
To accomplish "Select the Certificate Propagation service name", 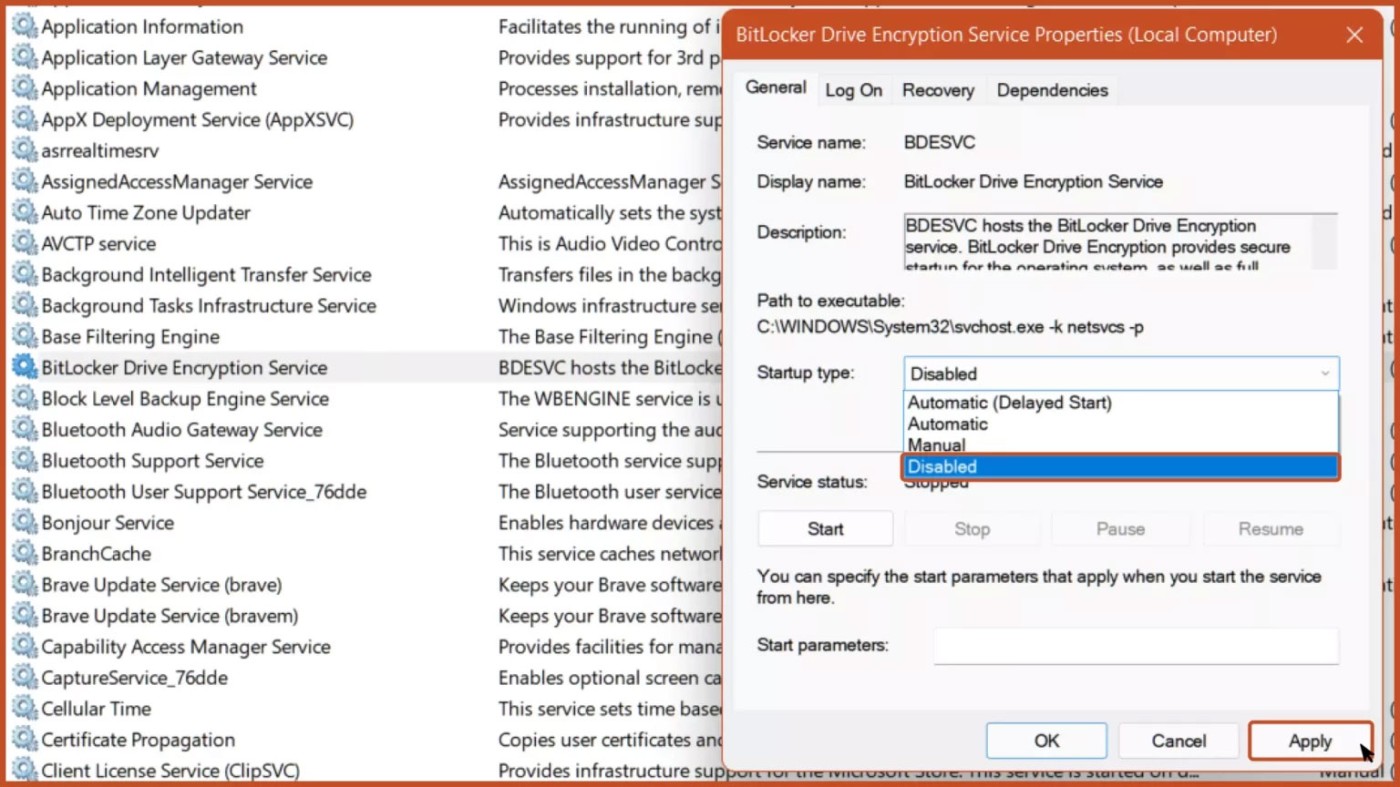I will click(x=138, y=739).
